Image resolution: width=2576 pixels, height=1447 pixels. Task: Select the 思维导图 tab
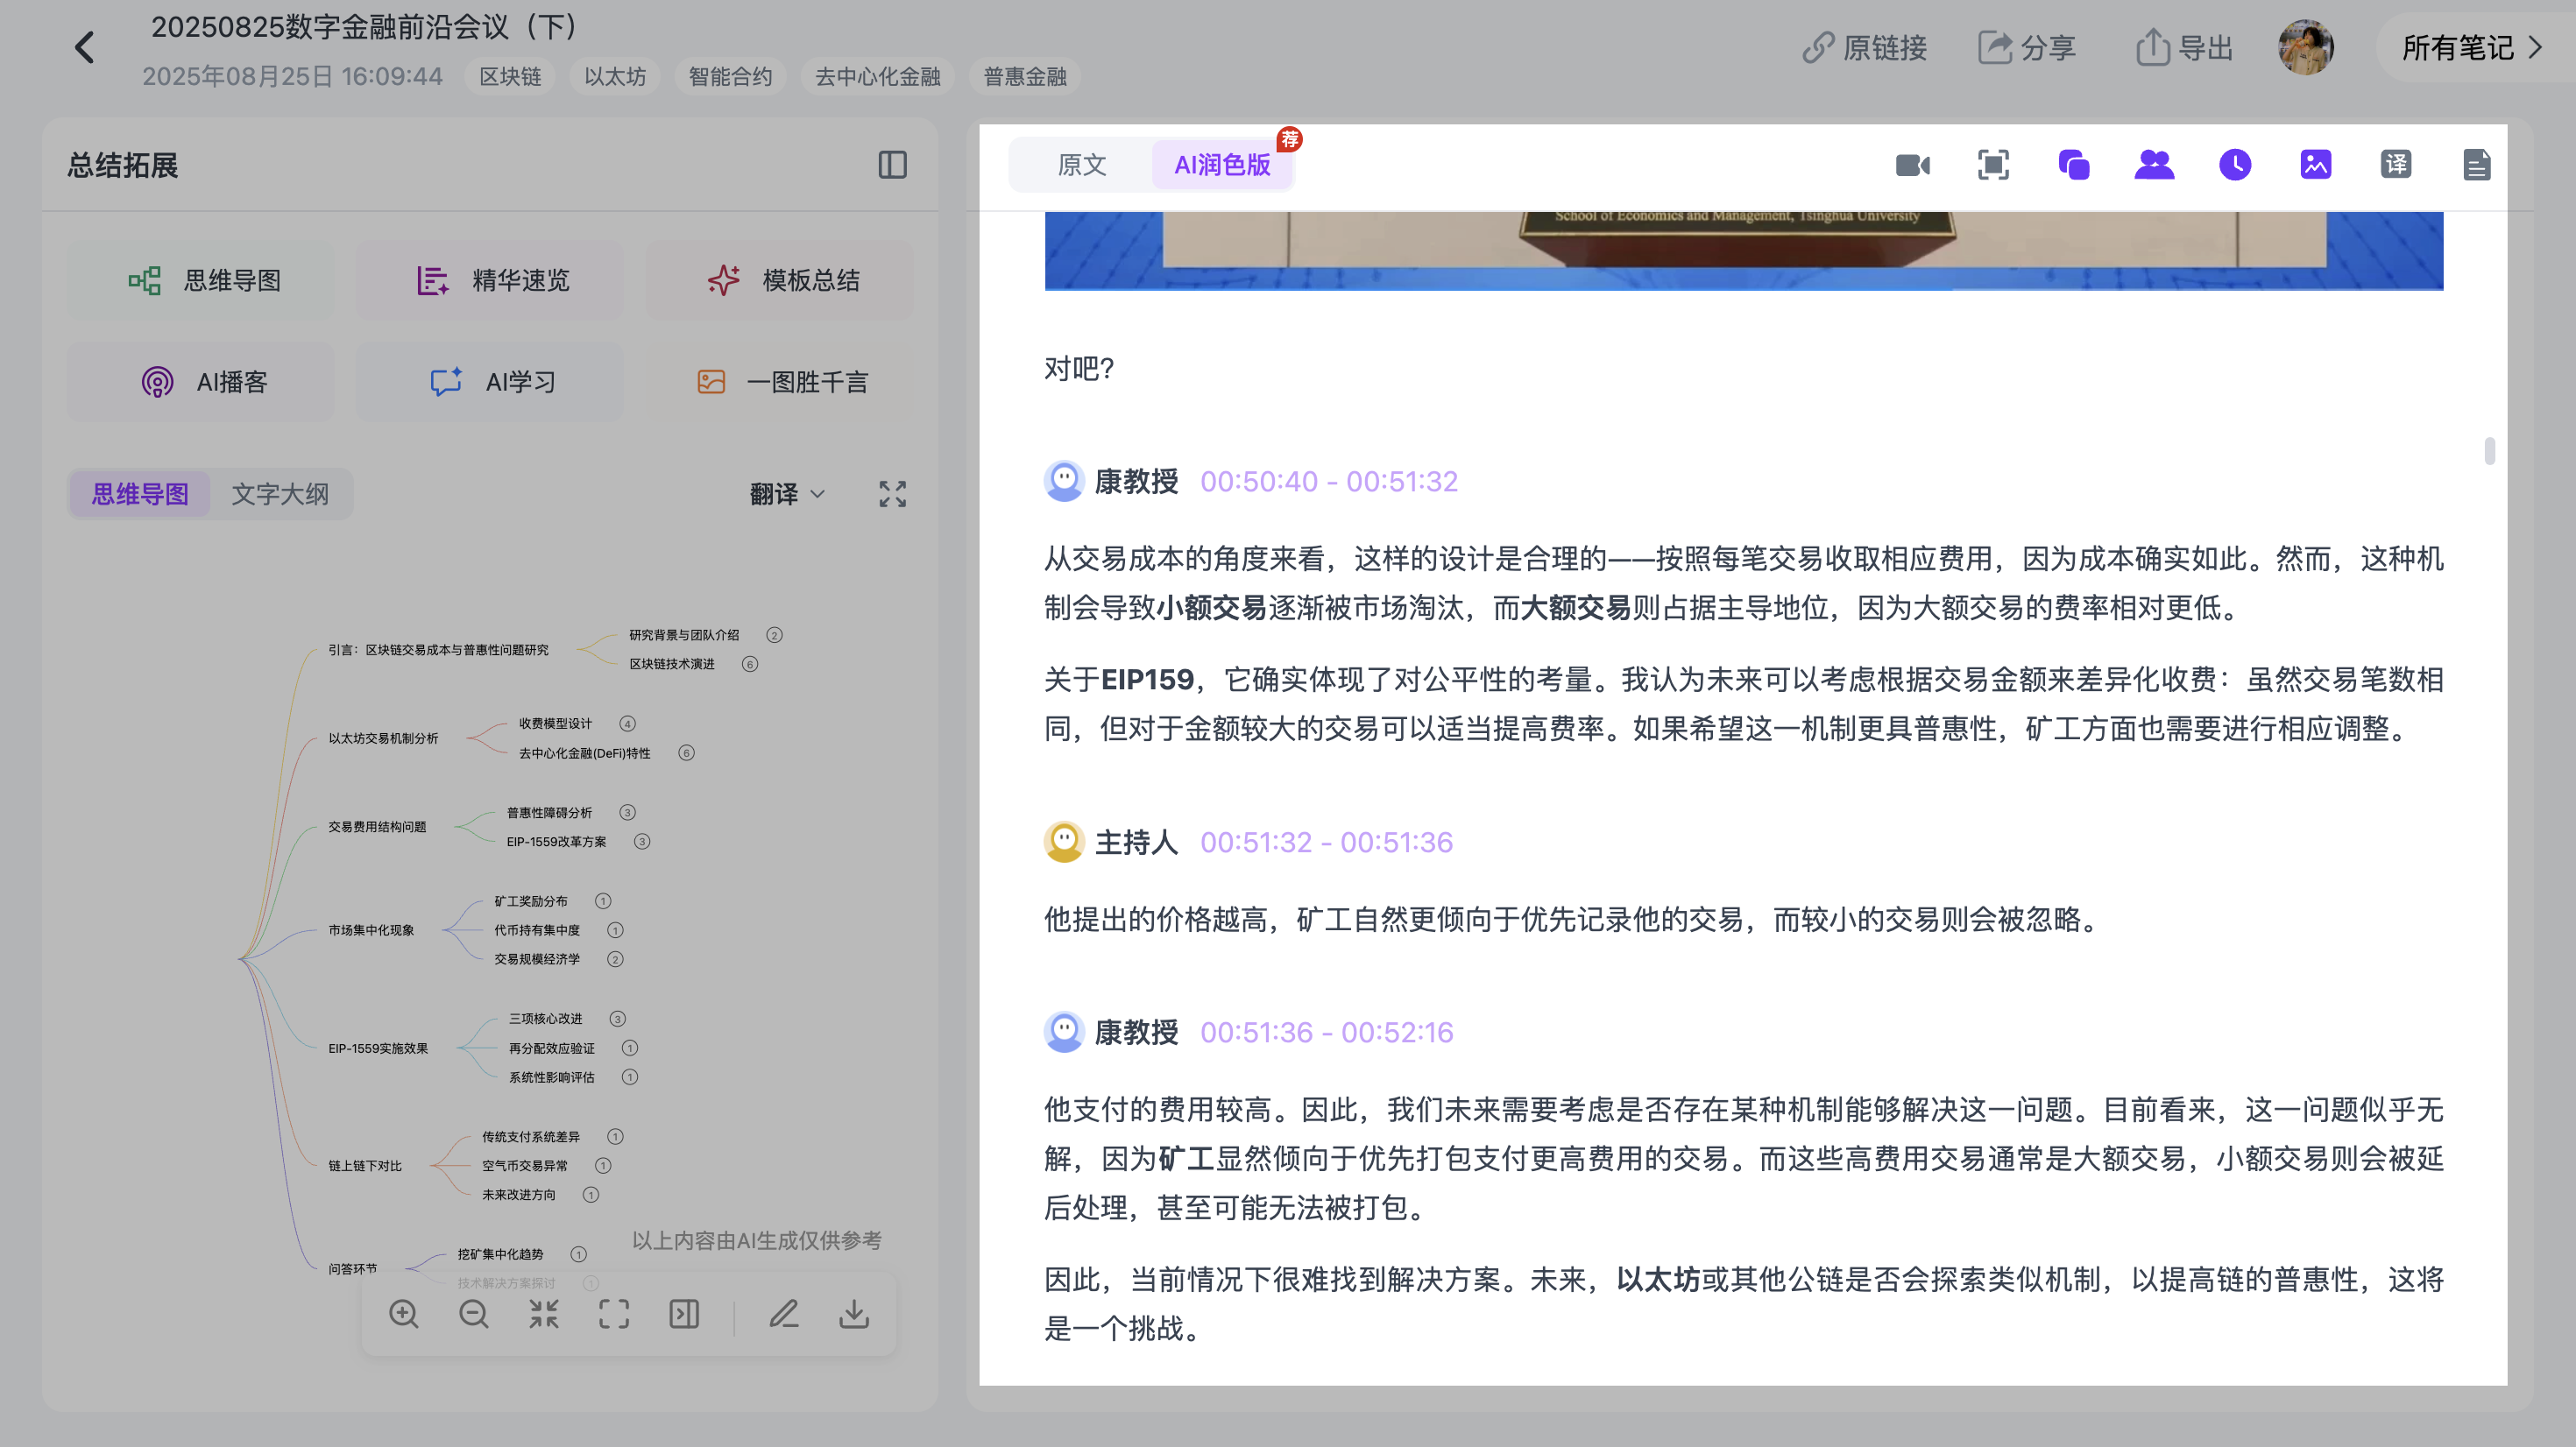[x=140, y=494]
